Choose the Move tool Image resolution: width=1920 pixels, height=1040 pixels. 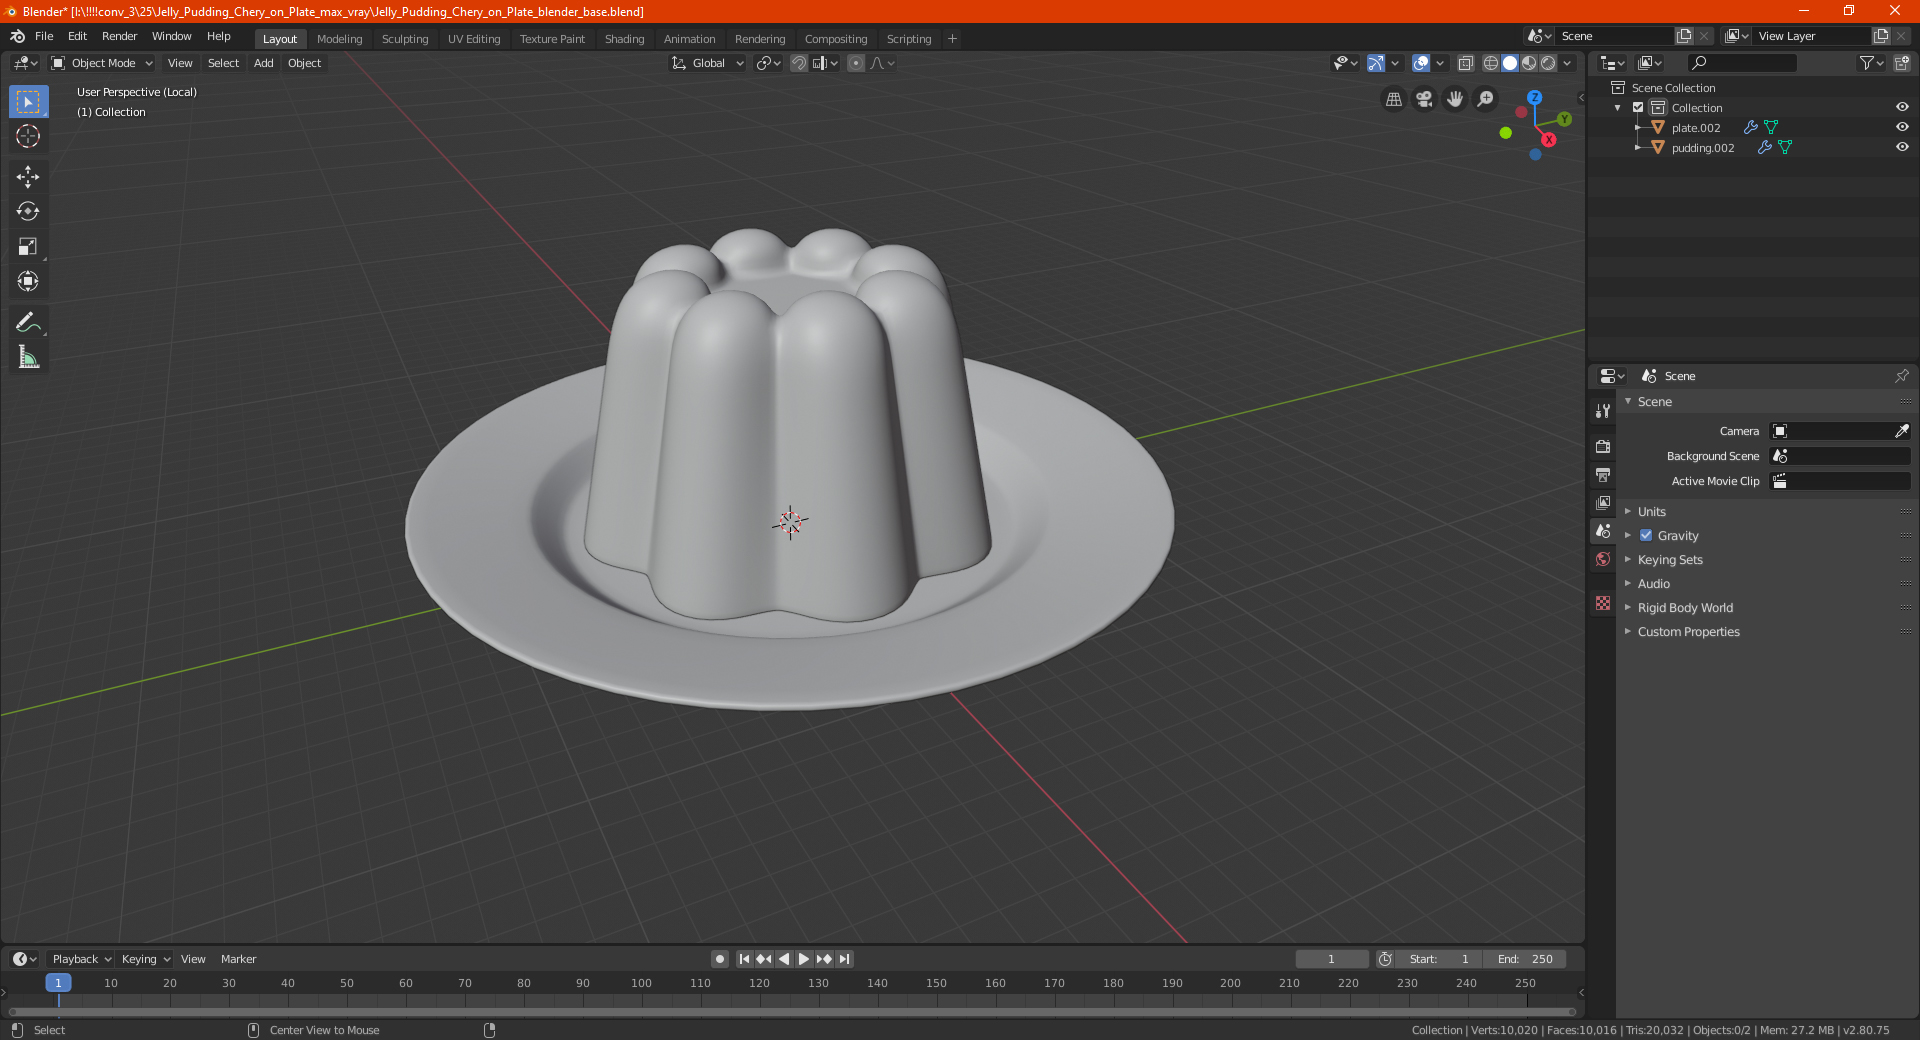28,177
